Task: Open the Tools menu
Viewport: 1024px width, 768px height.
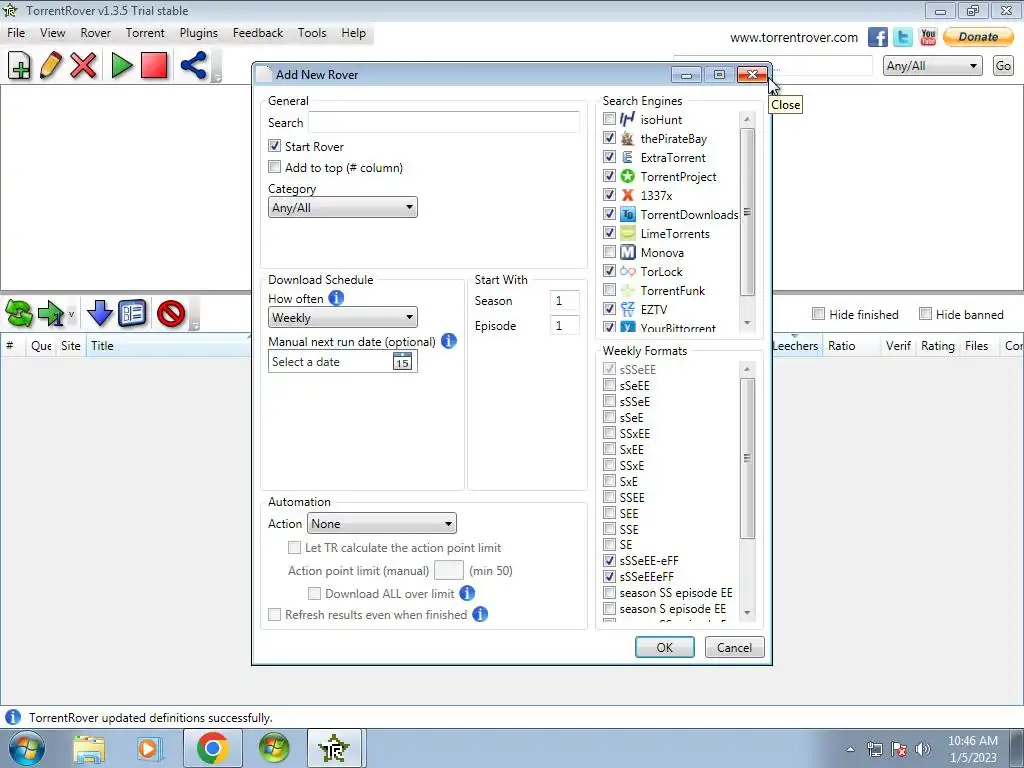Action: [312, 33]
